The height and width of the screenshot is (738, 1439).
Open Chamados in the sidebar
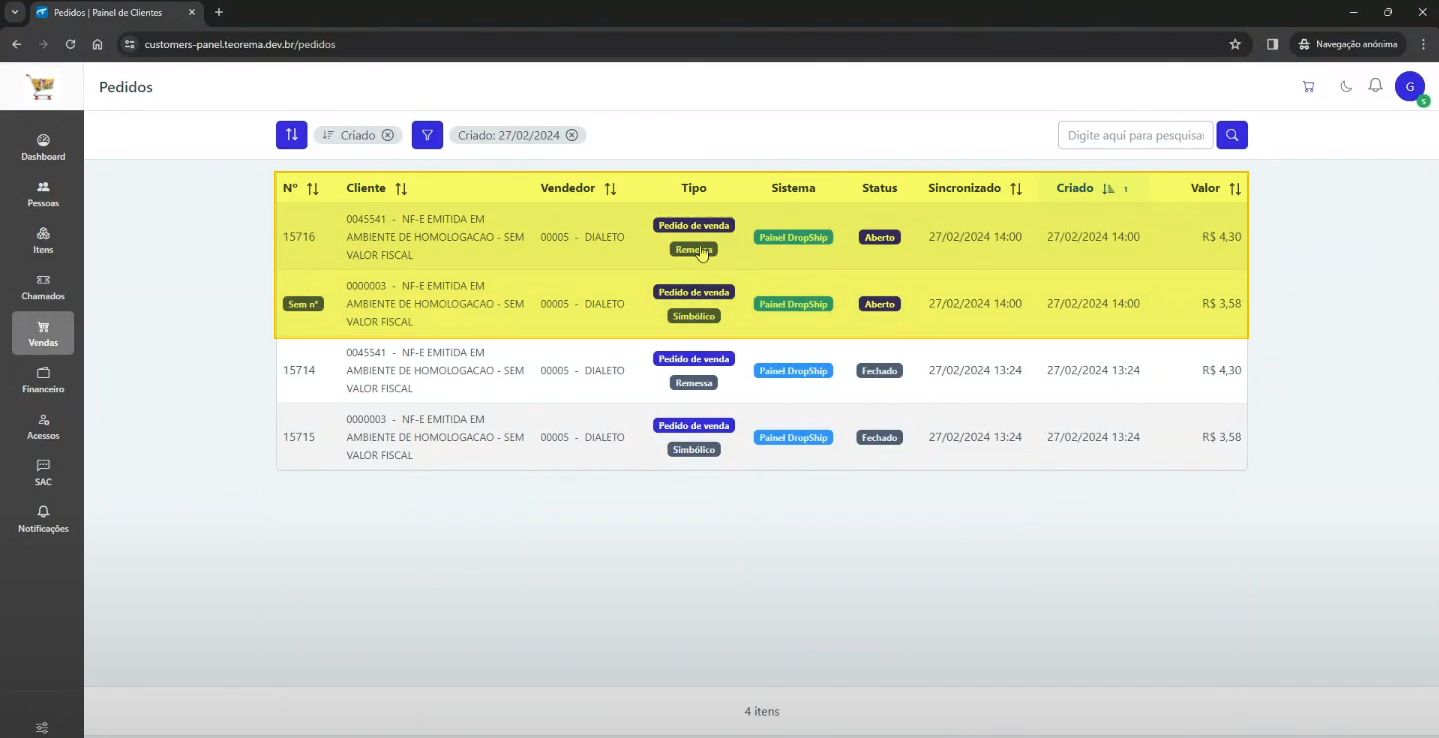click(43, 287)
